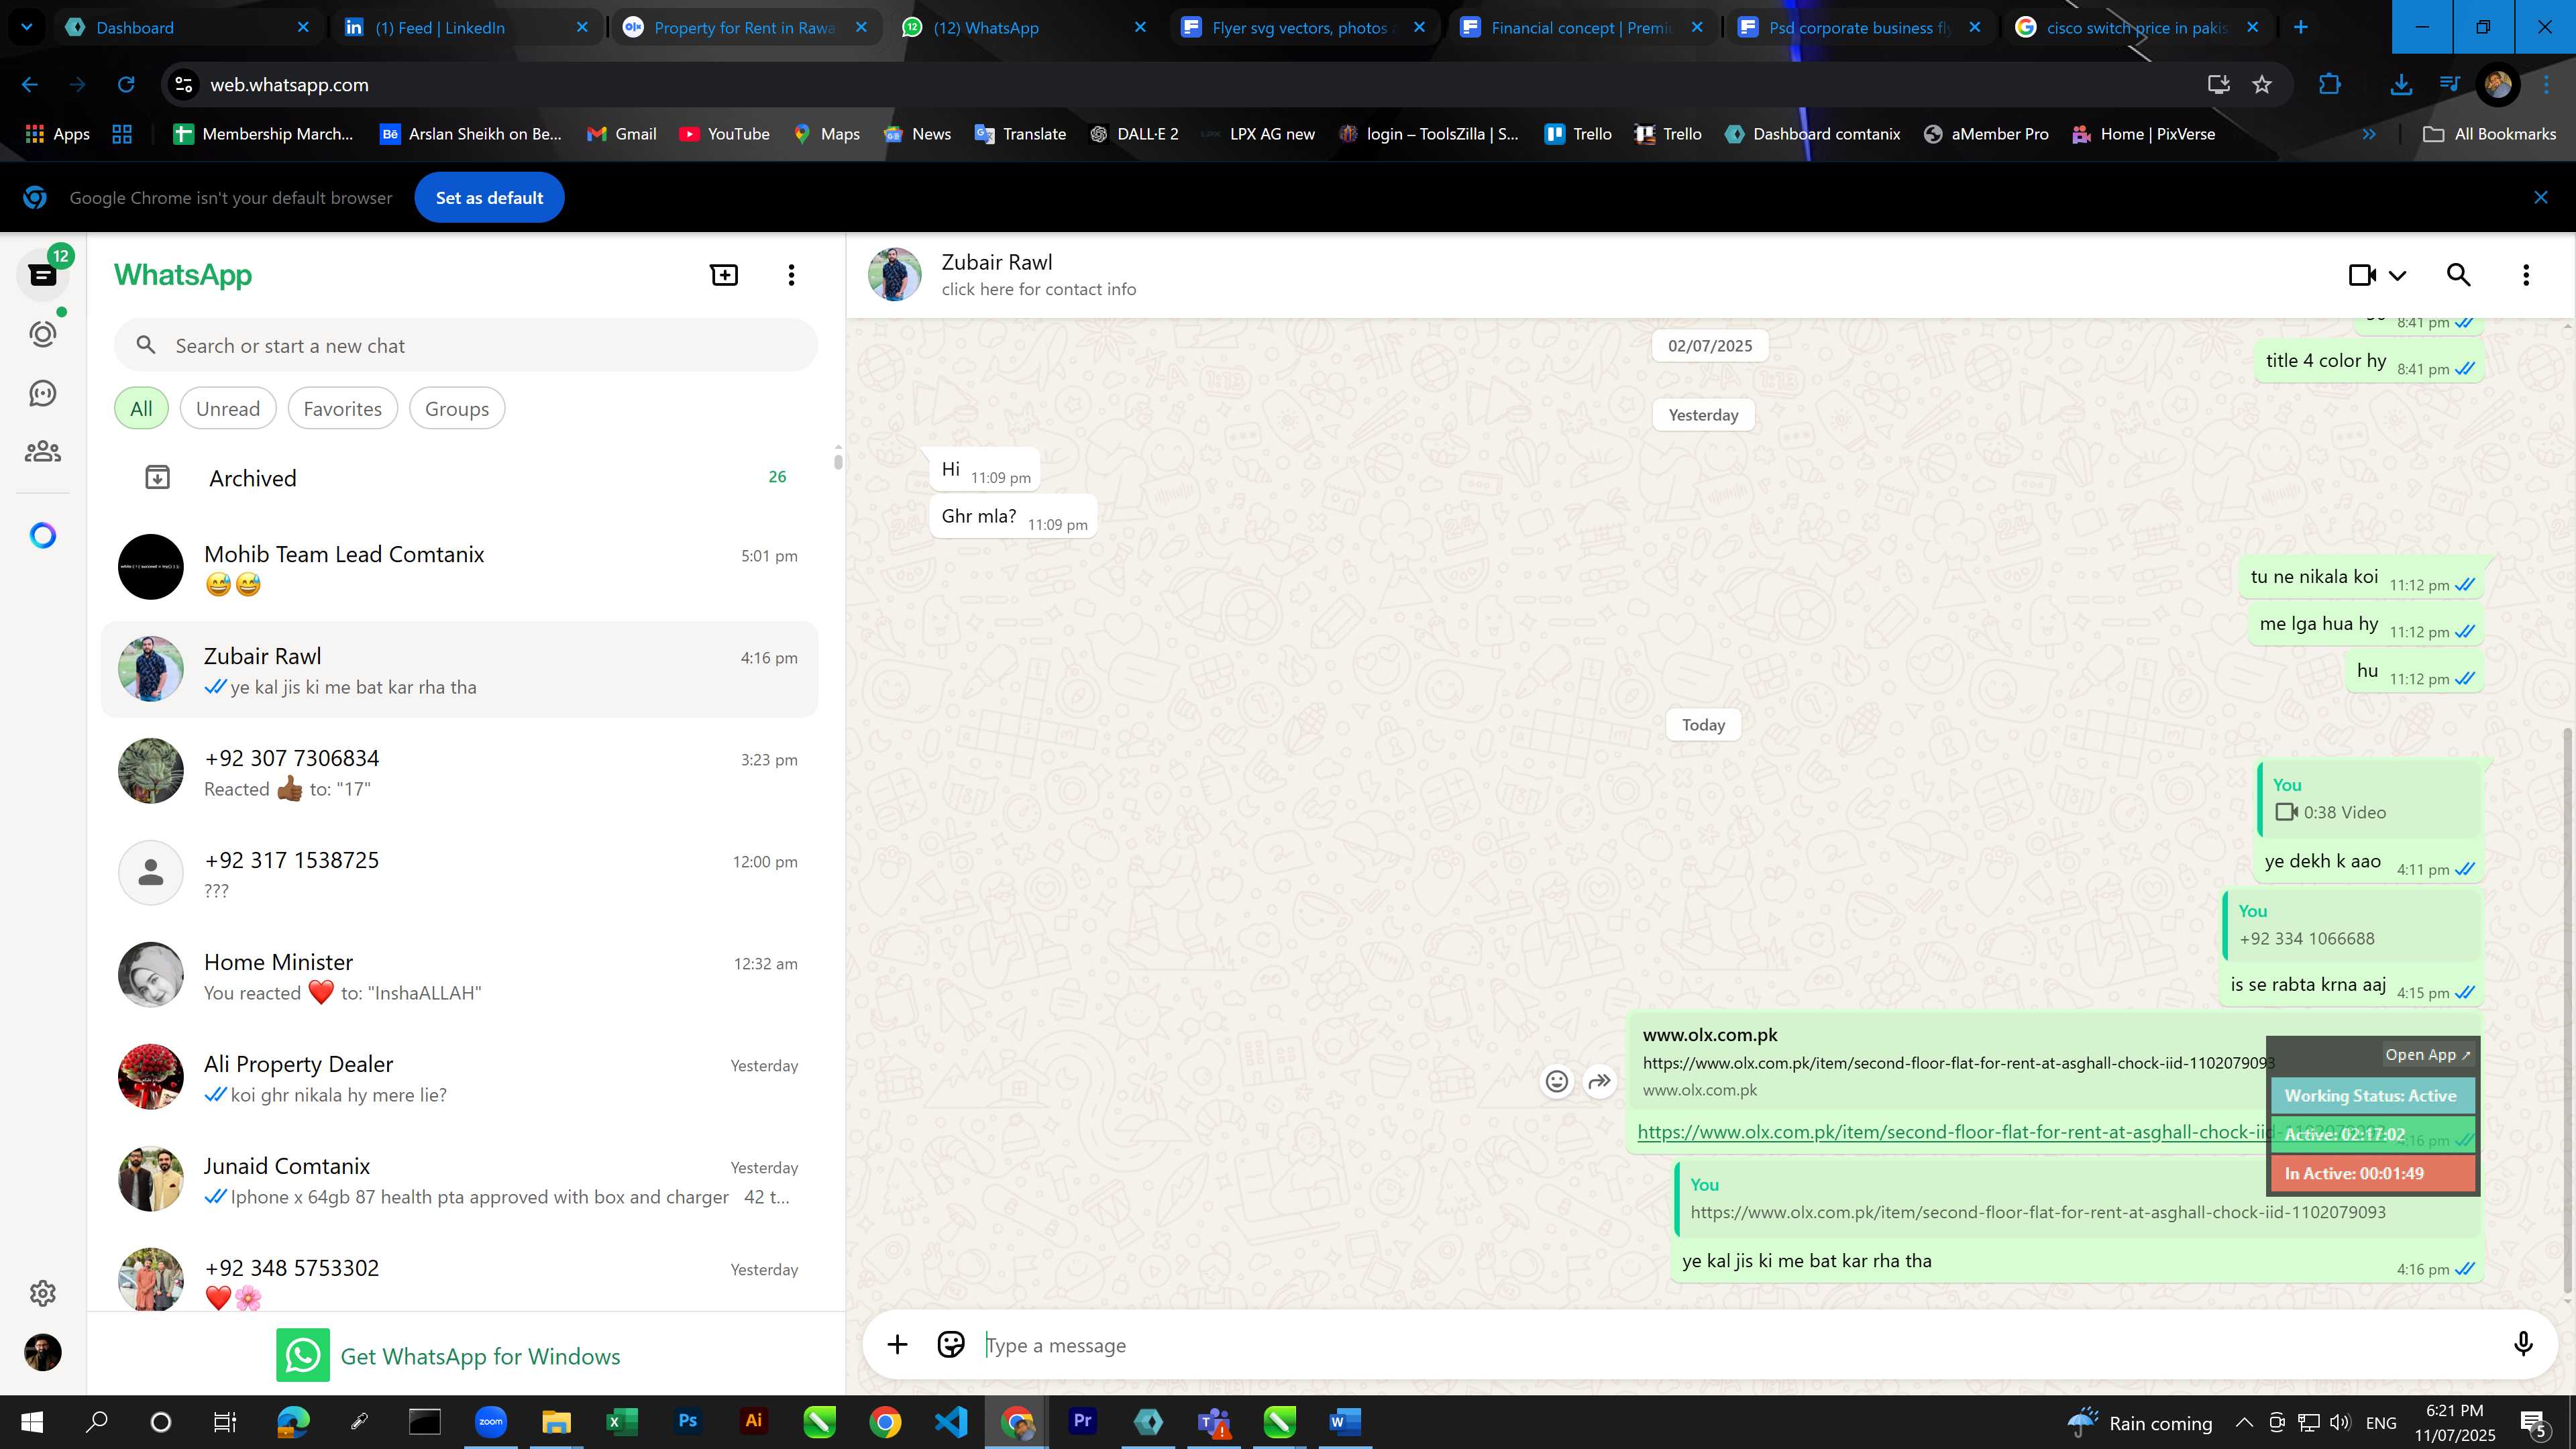The image size is (2576, 1449).
Task: Open the chat list three-dot menu
Action: point(791,275)
